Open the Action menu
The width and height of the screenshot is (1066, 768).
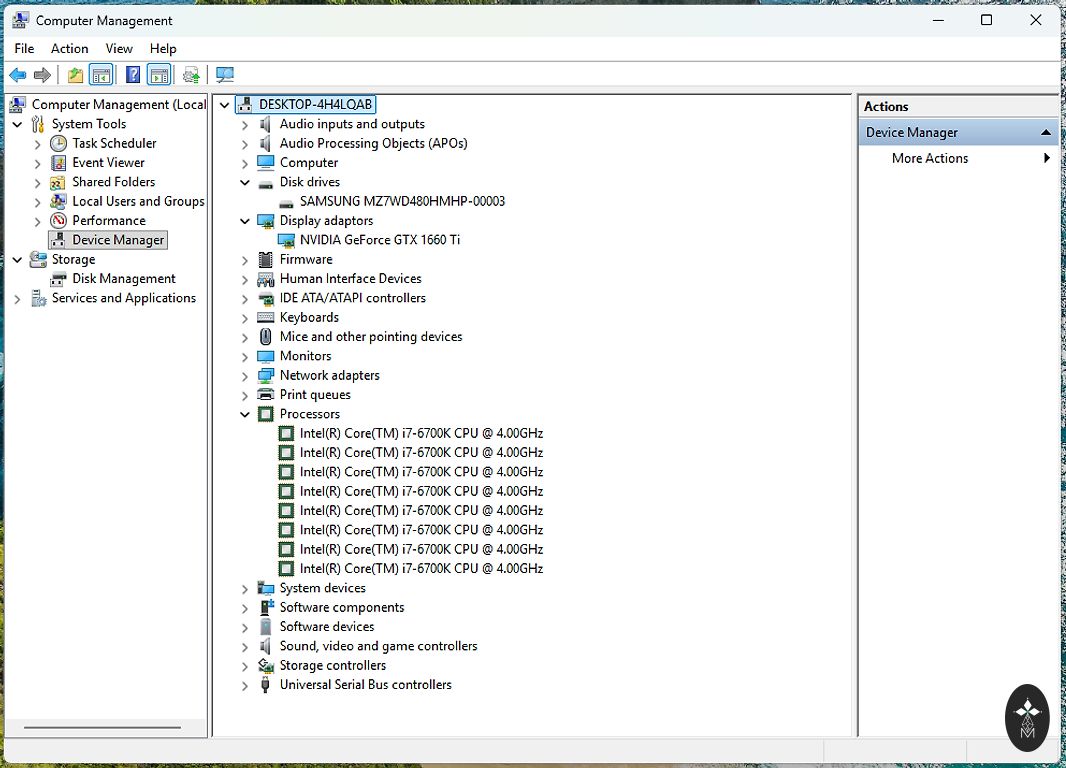[x=69, y=48]
